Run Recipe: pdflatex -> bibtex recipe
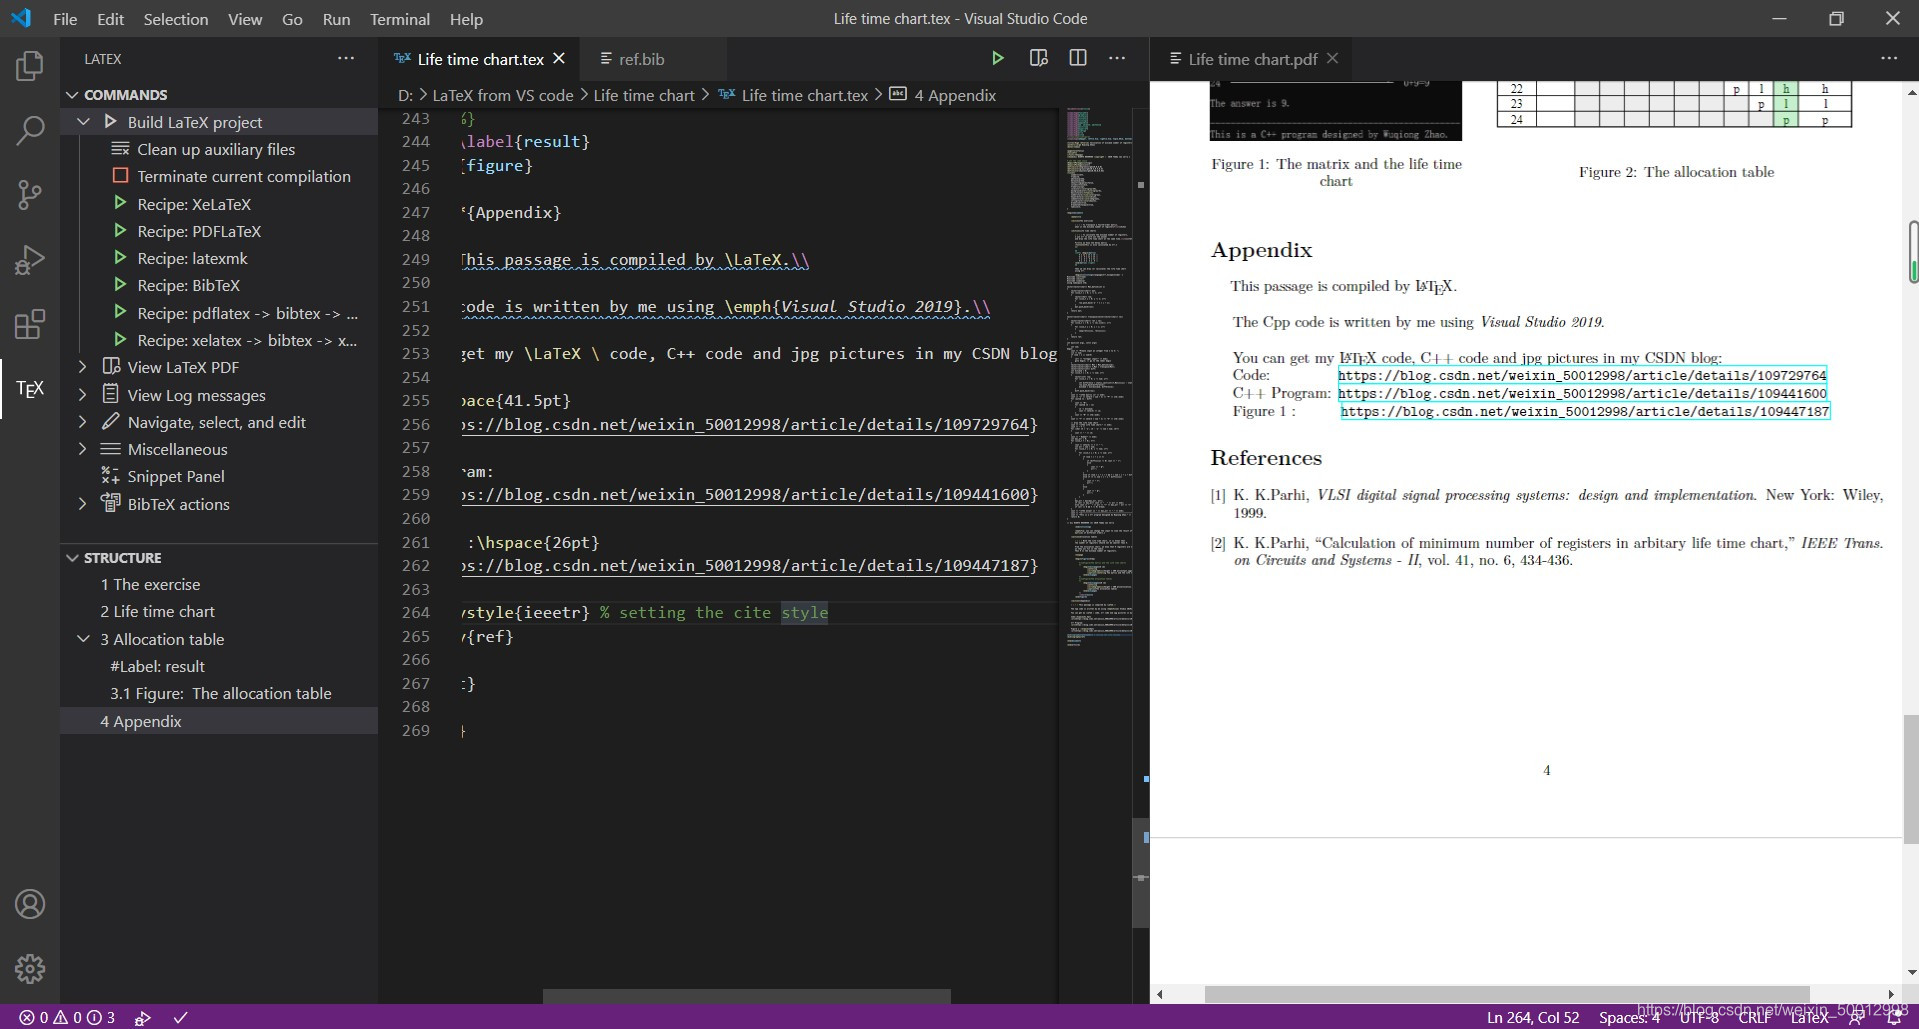This screenshot has width=1919, height=1029. [247, 313]
